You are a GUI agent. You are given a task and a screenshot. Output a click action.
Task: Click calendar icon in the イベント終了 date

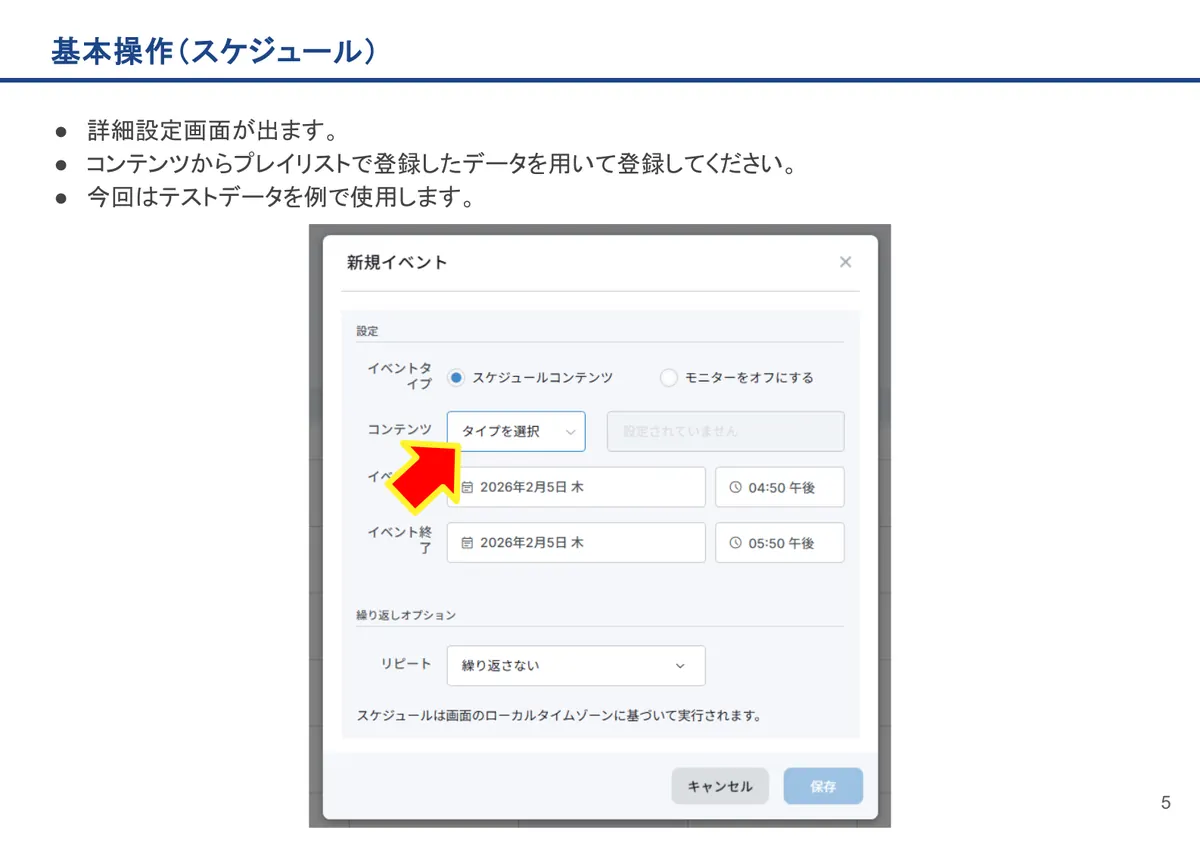[467, 542]
